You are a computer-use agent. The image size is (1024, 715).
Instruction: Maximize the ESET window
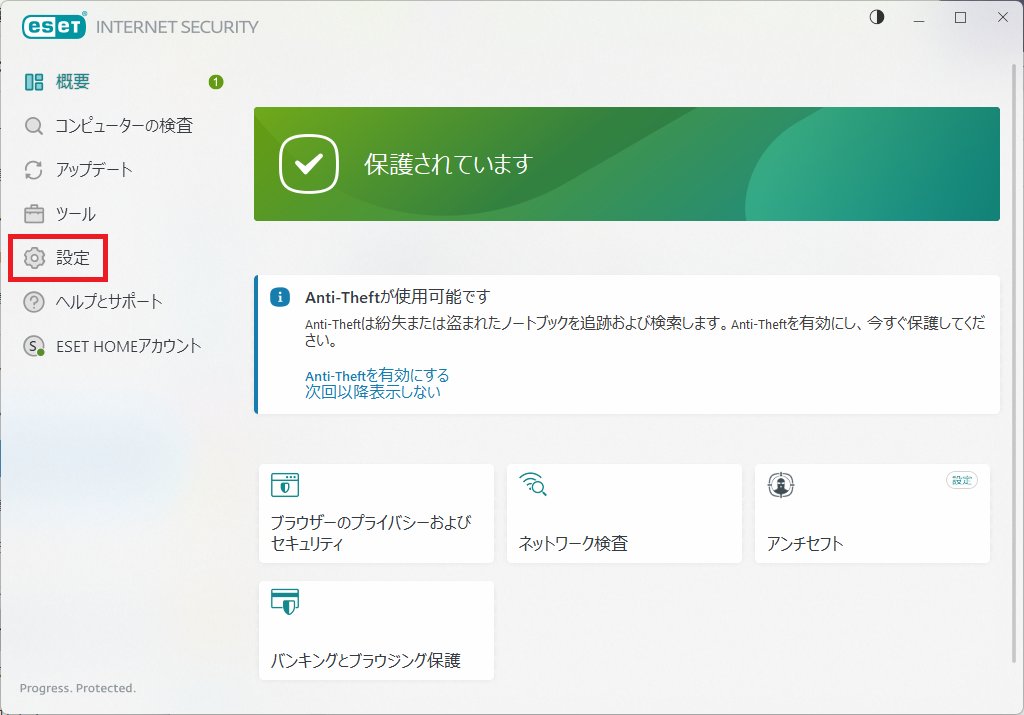pyautogui.click(x=961, y=18)
